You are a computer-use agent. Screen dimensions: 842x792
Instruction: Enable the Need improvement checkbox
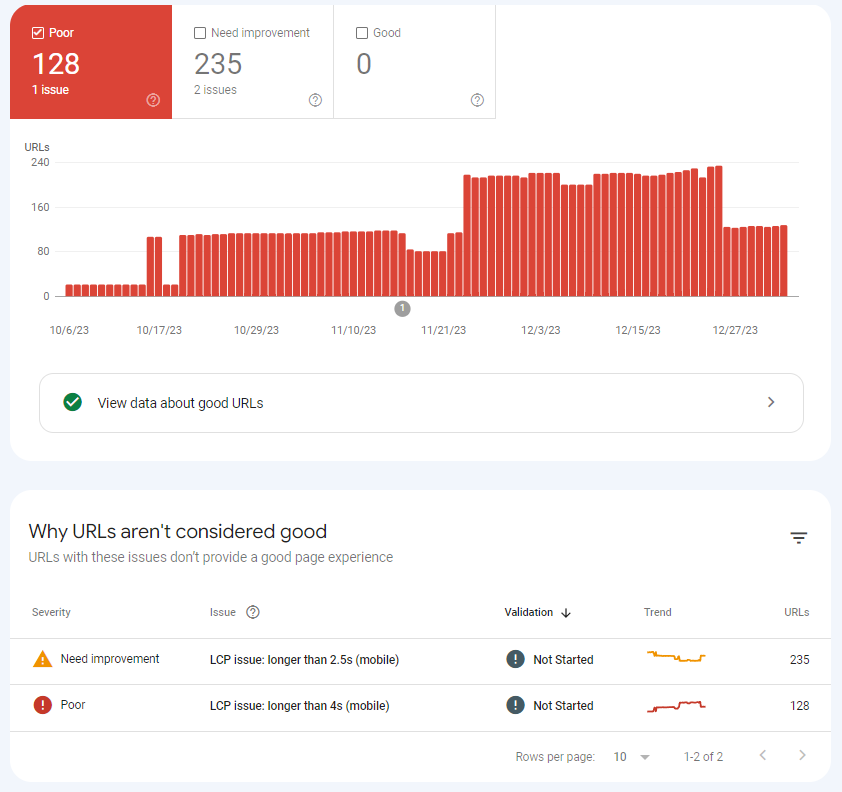pyautogui.click(x=200, y=33)
